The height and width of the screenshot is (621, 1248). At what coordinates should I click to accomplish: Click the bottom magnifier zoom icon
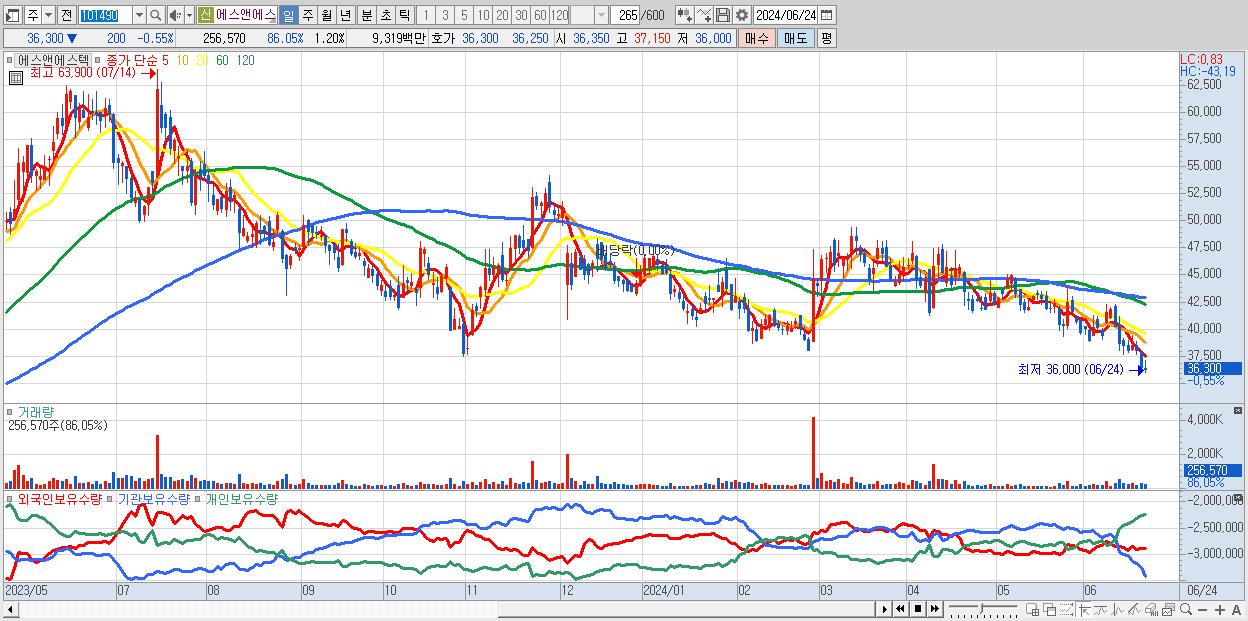(1185, 609)
